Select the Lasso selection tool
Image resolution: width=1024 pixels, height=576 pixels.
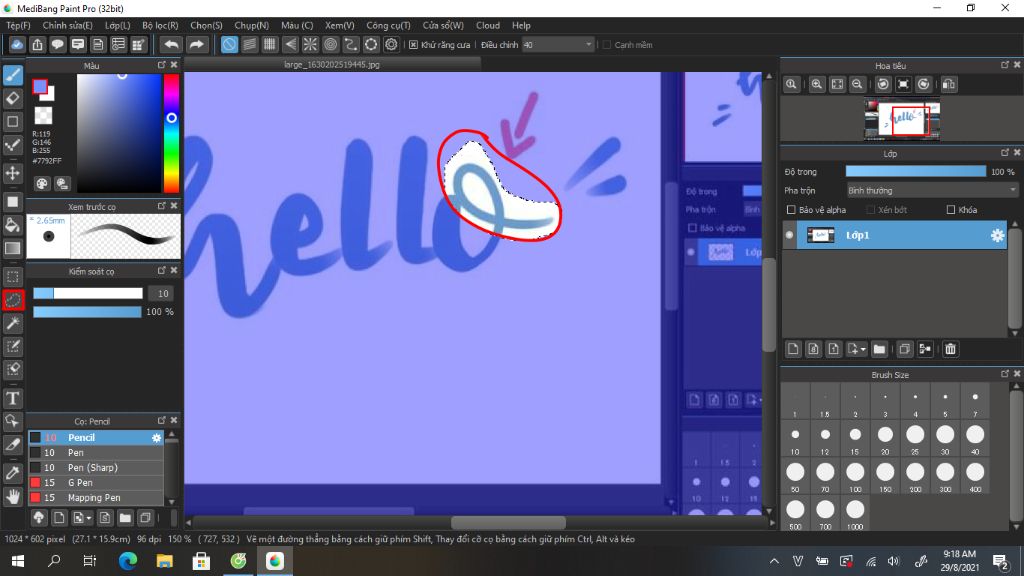12,300
